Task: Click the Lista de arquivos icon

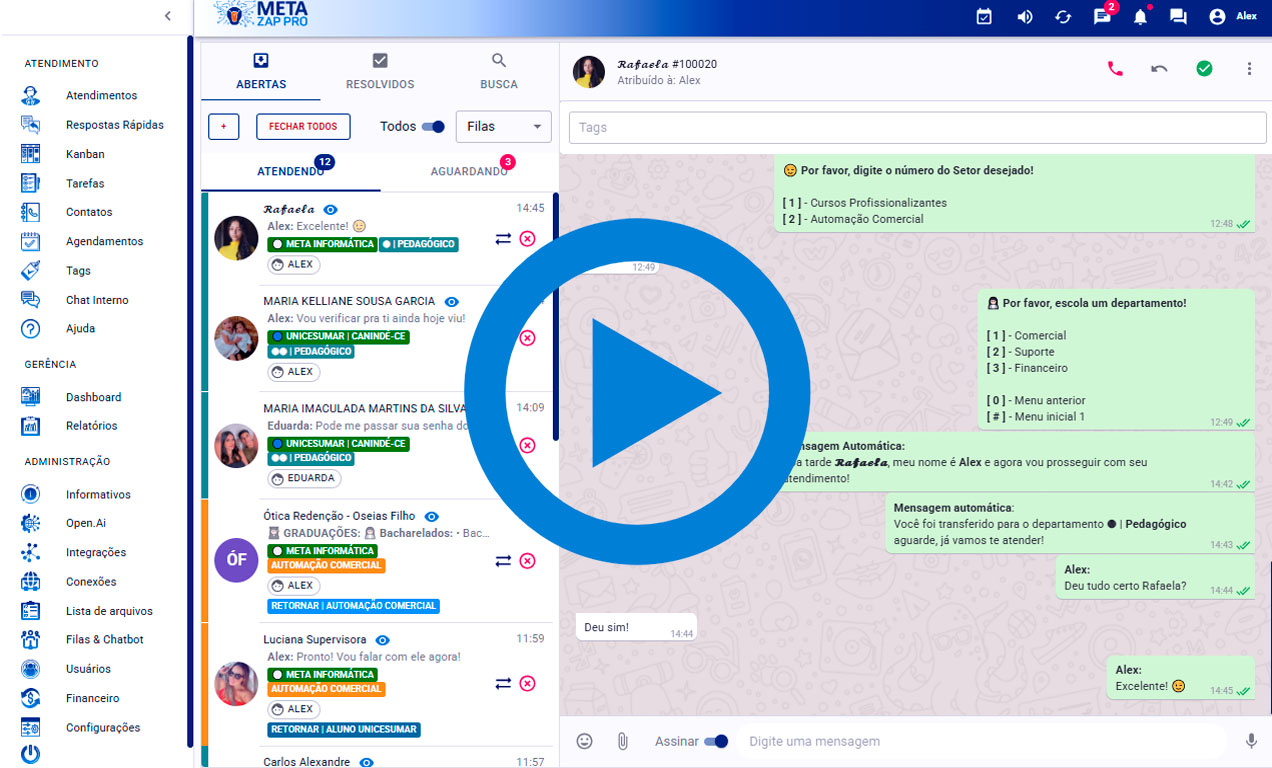Action: [x=30, y=610]
